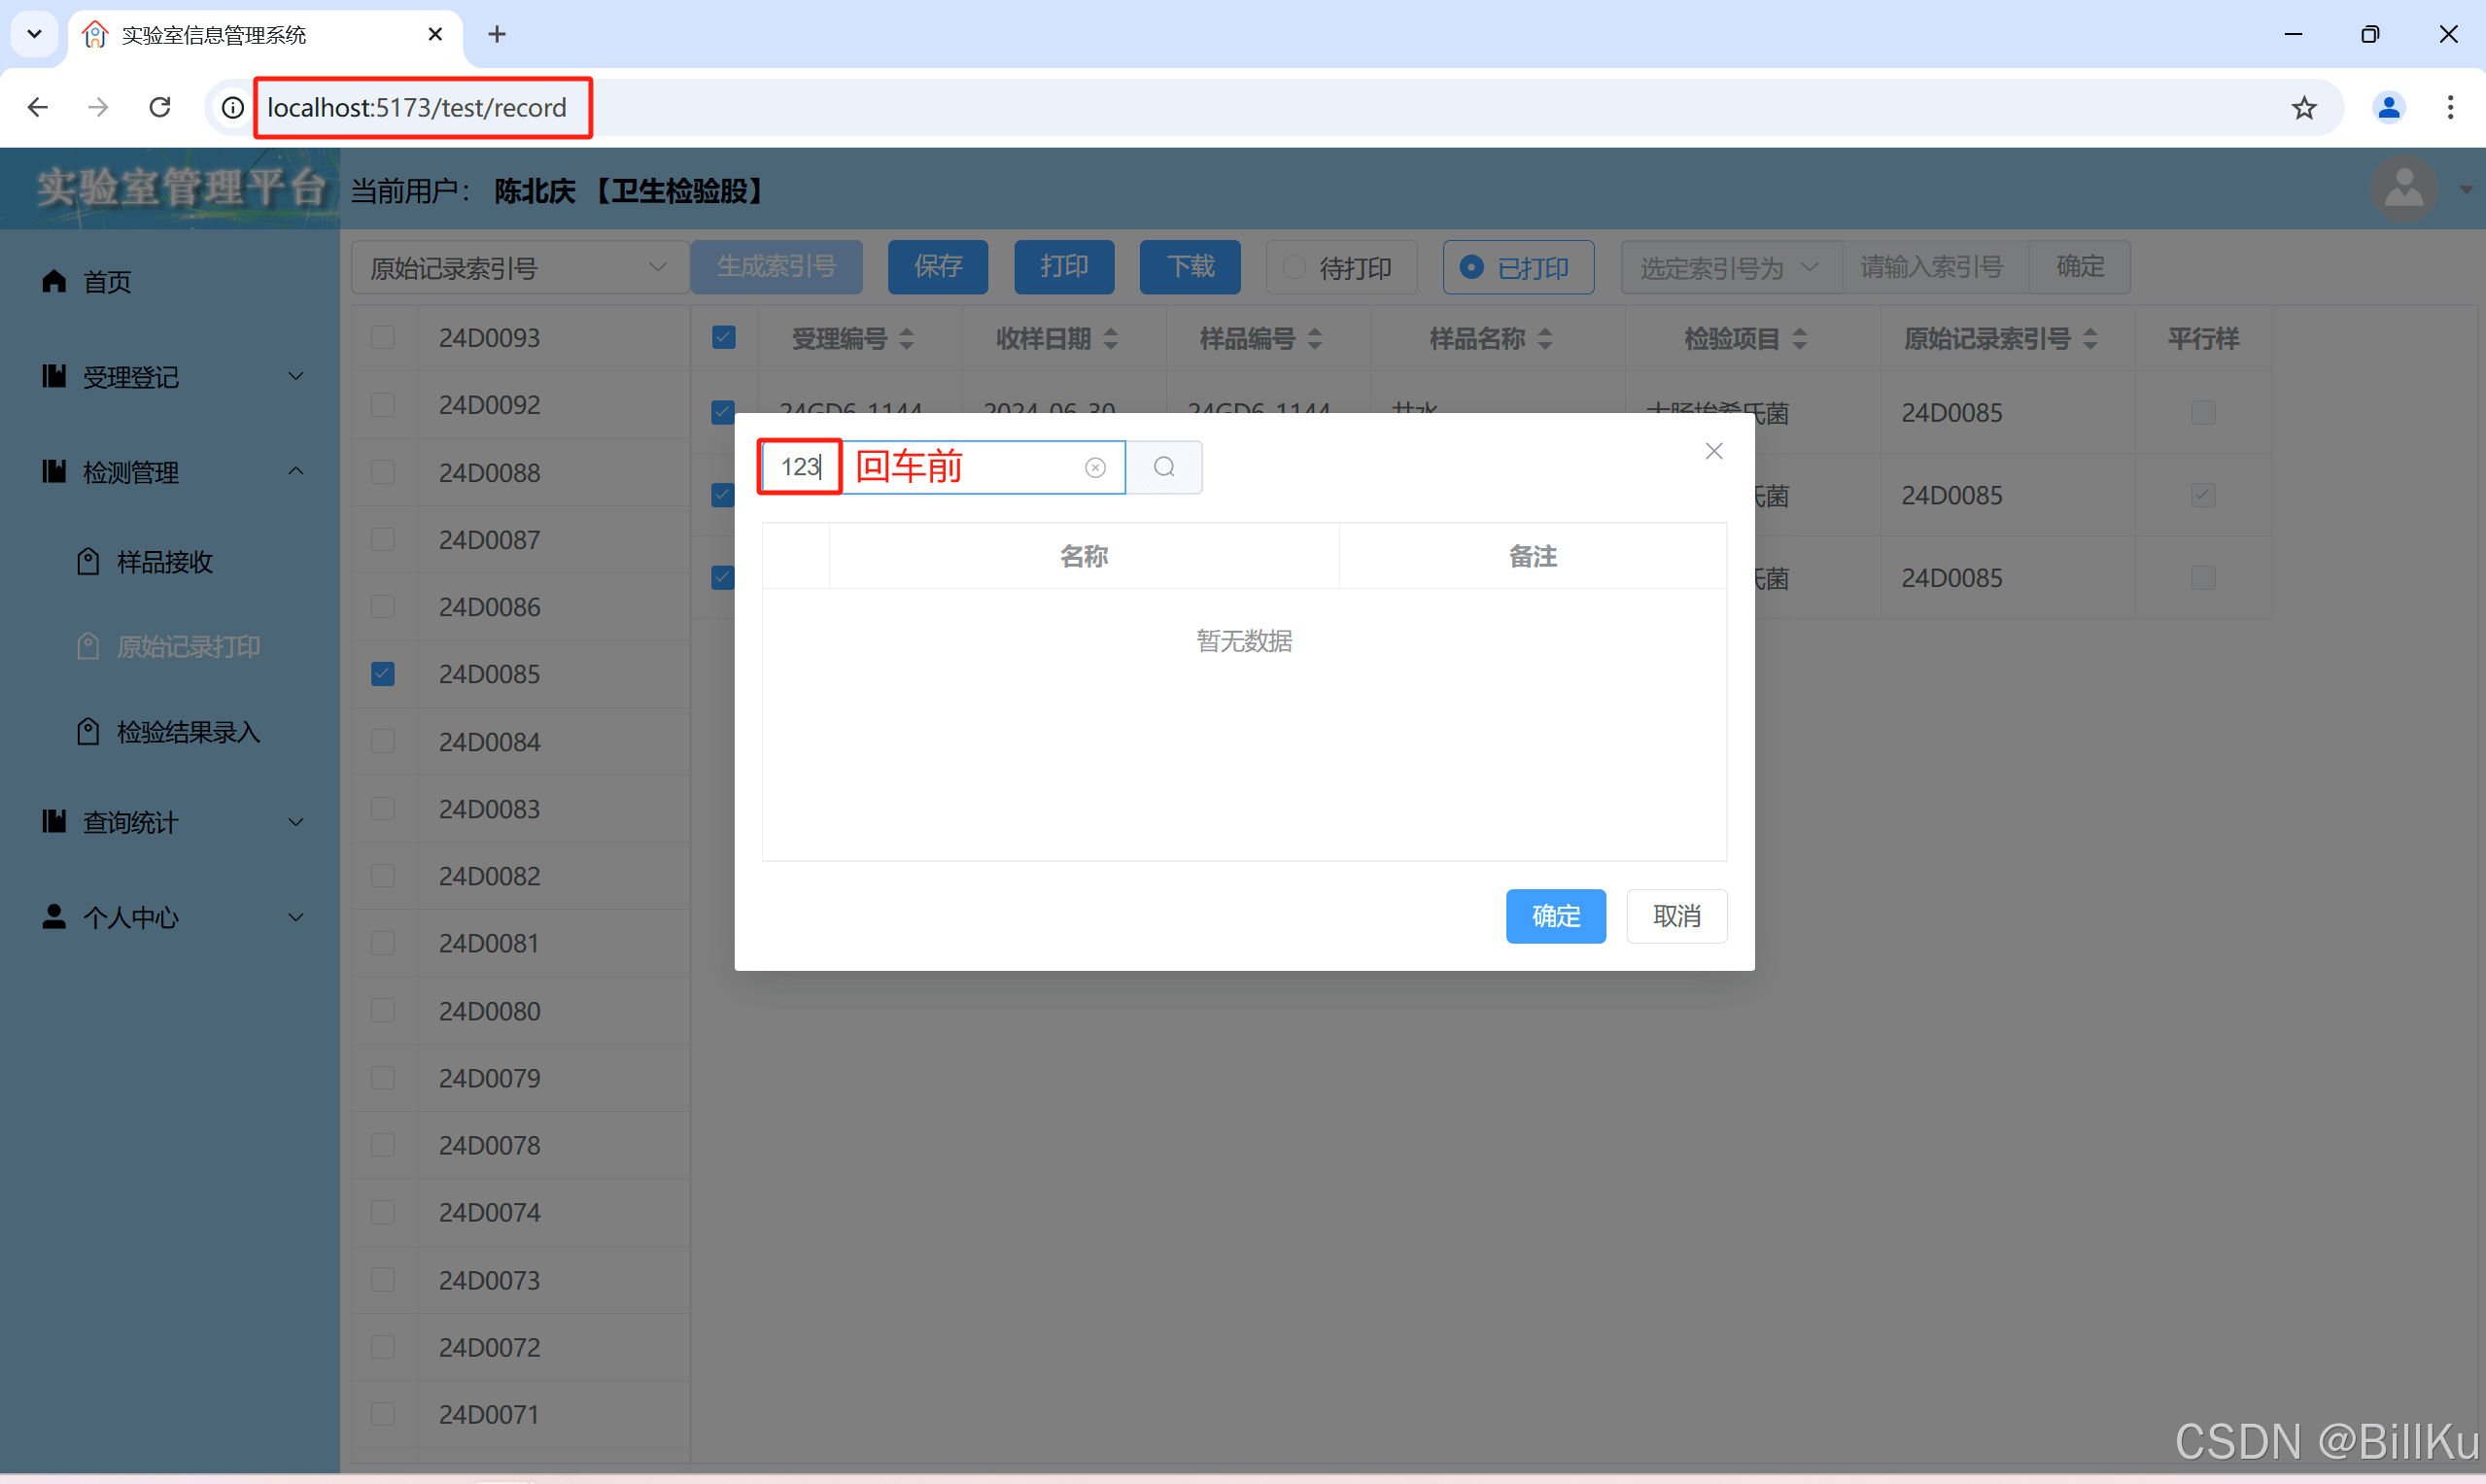Sort by 收样日期 column arrows
Screen dimensions: 2486x1484
tap(1111, 339)
